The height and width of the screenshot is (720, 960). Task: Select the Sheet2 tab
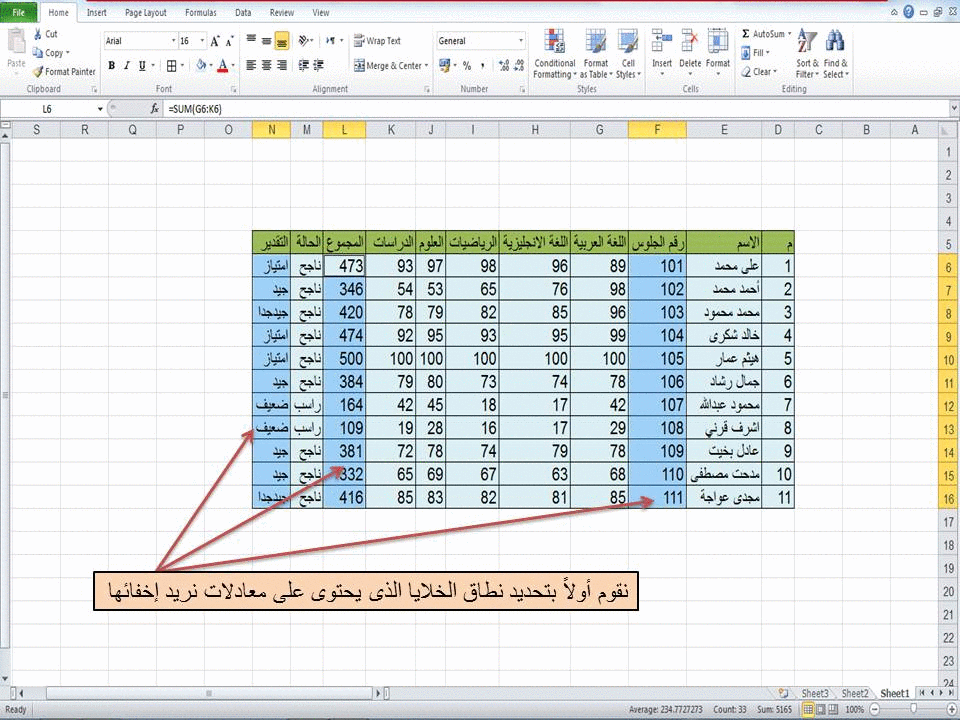coord(855,692)
